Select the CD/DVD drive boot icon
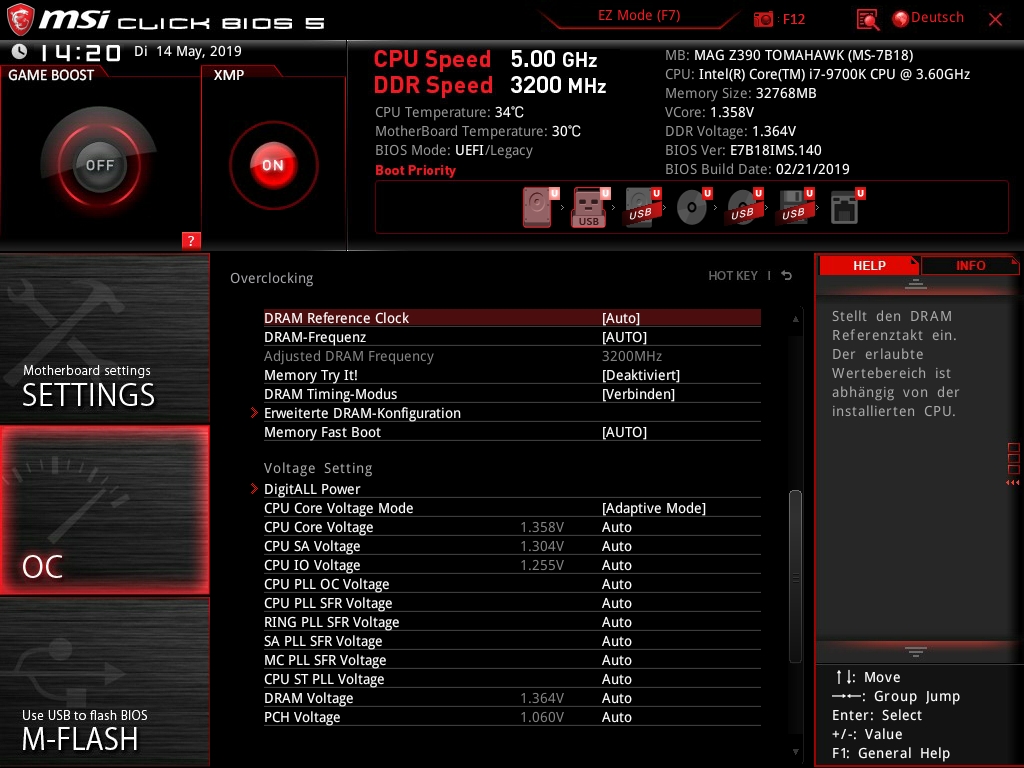This screenshot has height=768, width=1024. point(691,207)
